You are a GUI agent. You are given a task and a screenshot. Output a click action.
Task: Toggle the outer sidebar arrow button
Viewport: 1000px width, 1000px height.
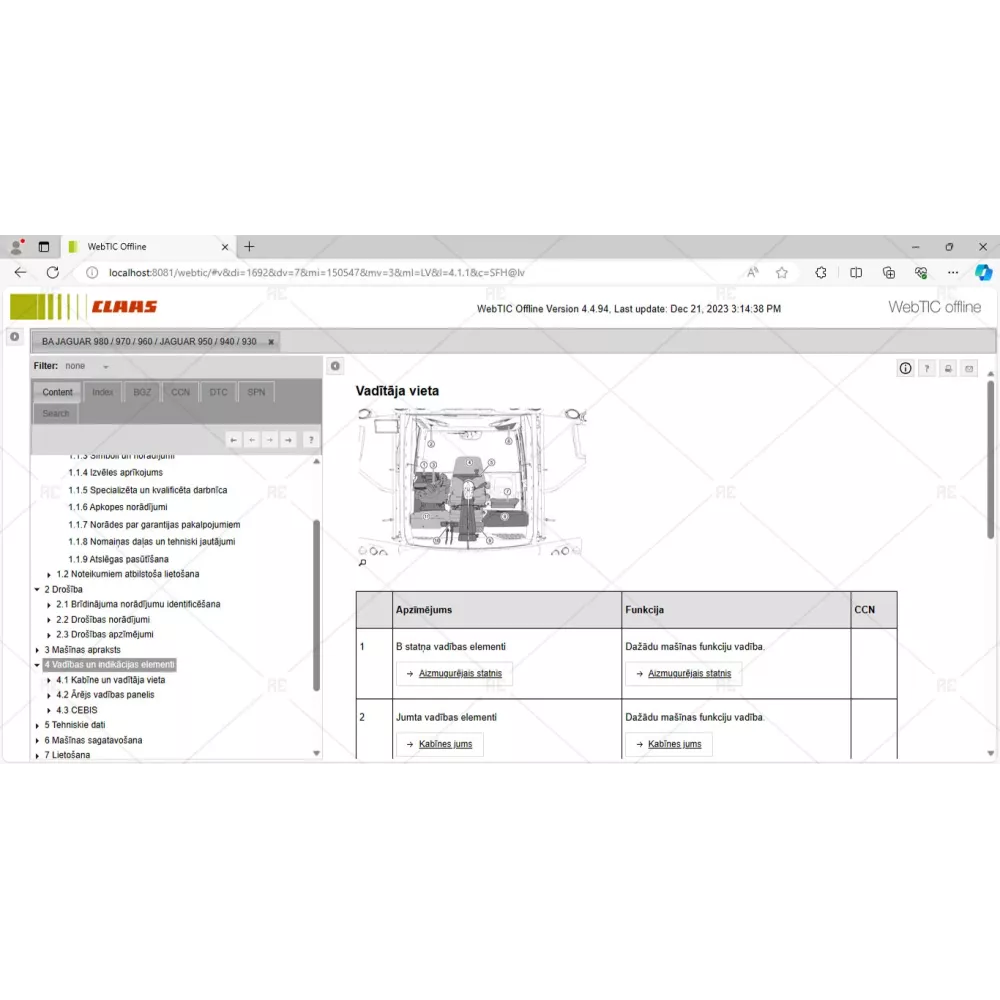pyautogui.click(x=14, y=337)
